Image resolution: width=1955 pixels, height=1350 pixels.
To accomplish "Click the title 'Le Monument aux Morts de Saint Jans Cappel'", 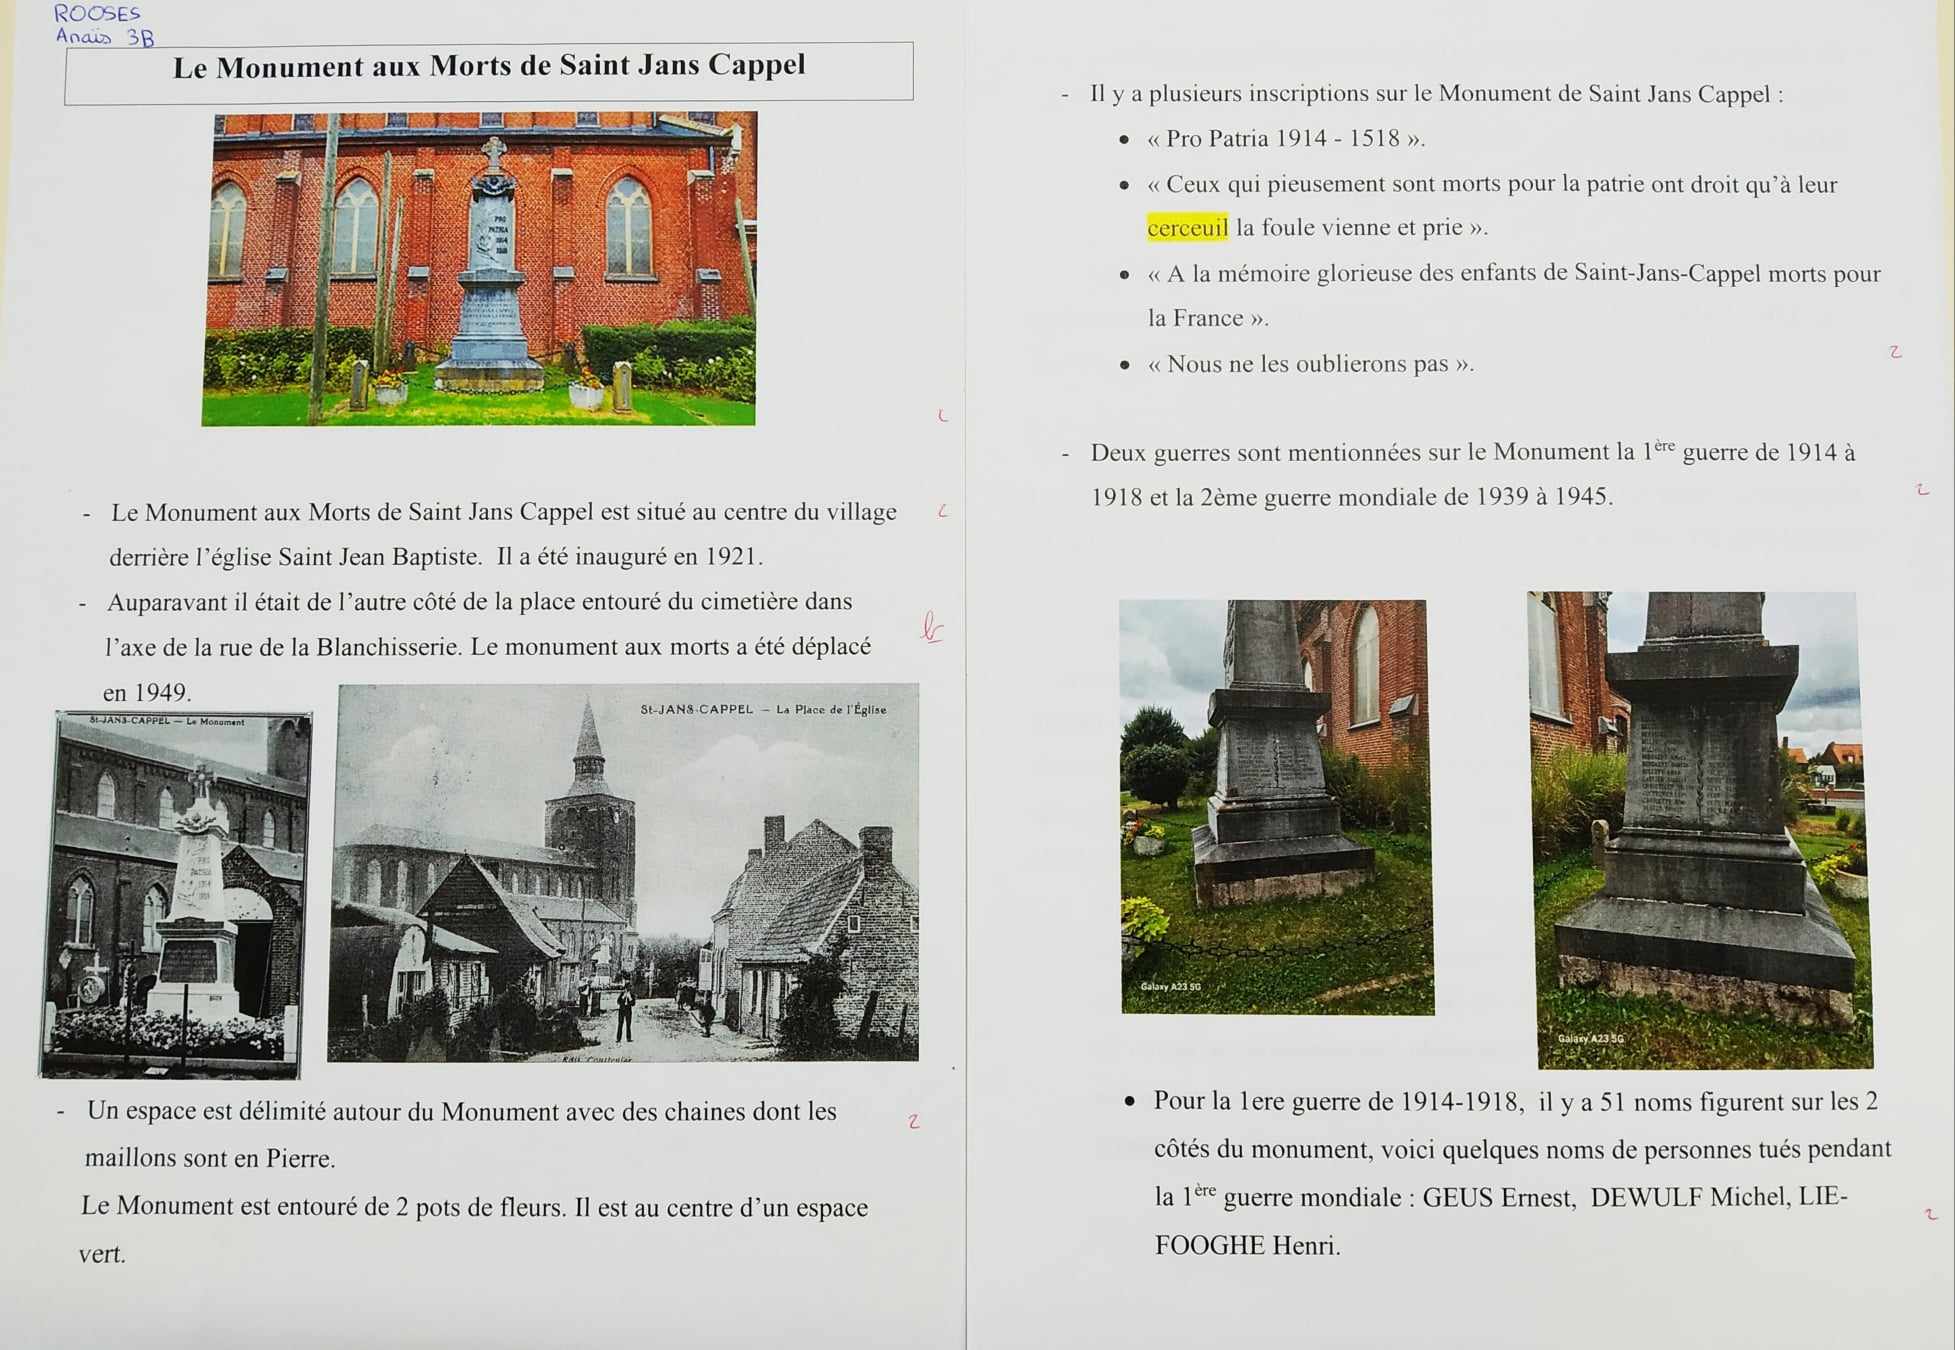I will point(489,67).
